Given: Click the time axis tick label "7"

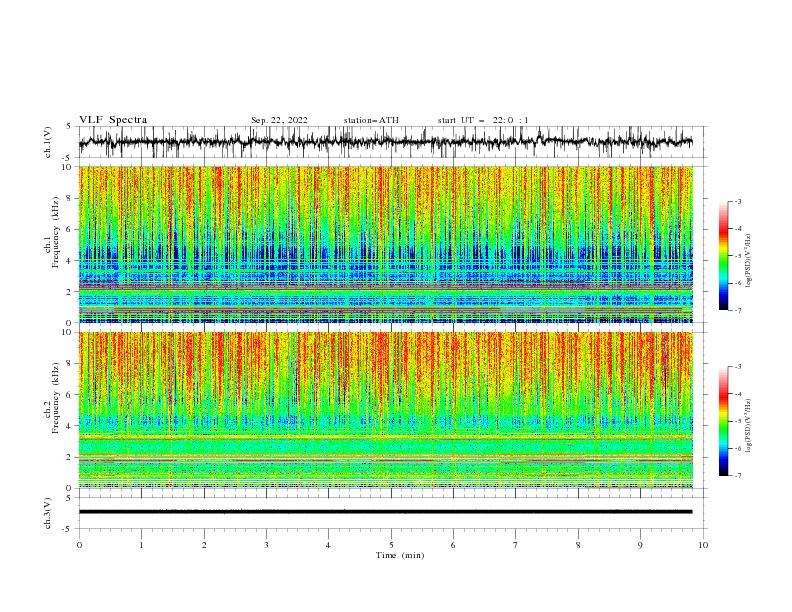Looking at the screenshot, I should (x=516, y=545).
